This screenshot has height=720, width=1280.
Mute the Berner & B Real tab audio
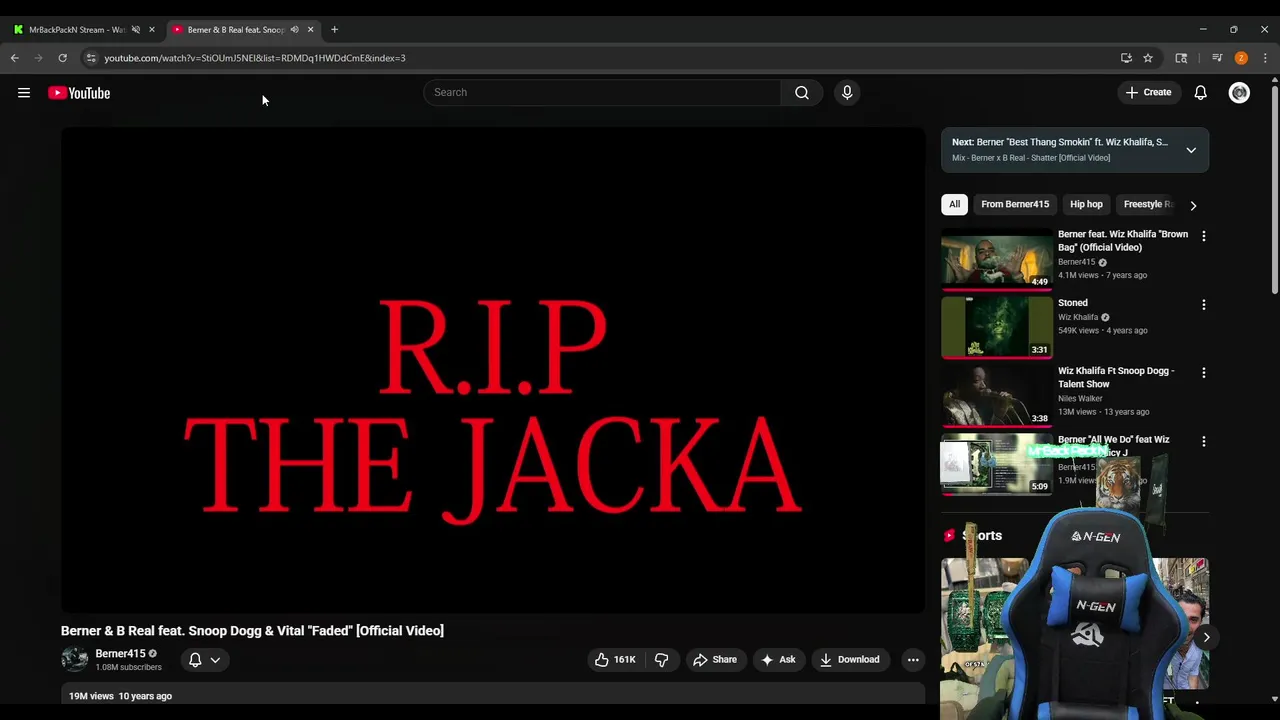[x=294, y=29]
